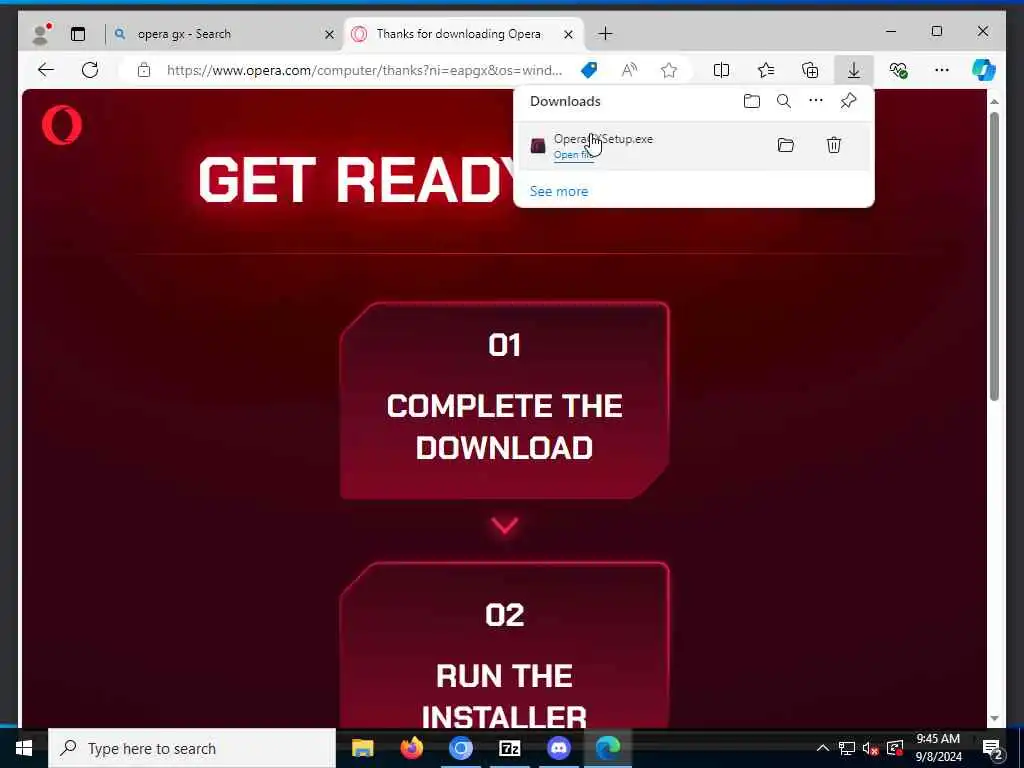Open the tab actions menu icon
Image resolution: width=1024 pixels, height=768 pixels.
78,34
